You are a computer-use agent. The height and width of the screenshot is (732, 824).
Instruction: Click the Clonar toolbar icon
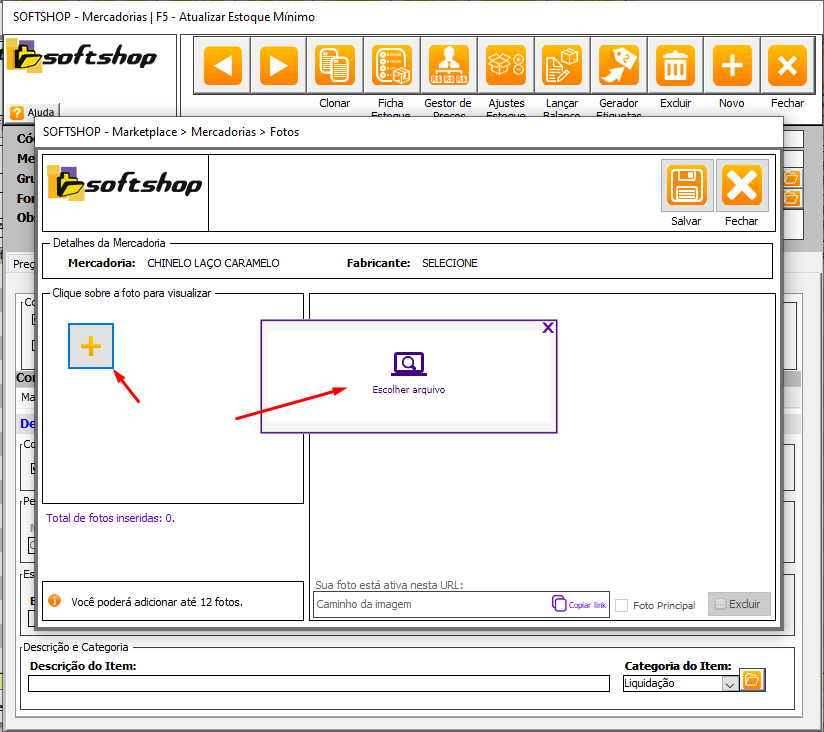[x=334, y=66]
